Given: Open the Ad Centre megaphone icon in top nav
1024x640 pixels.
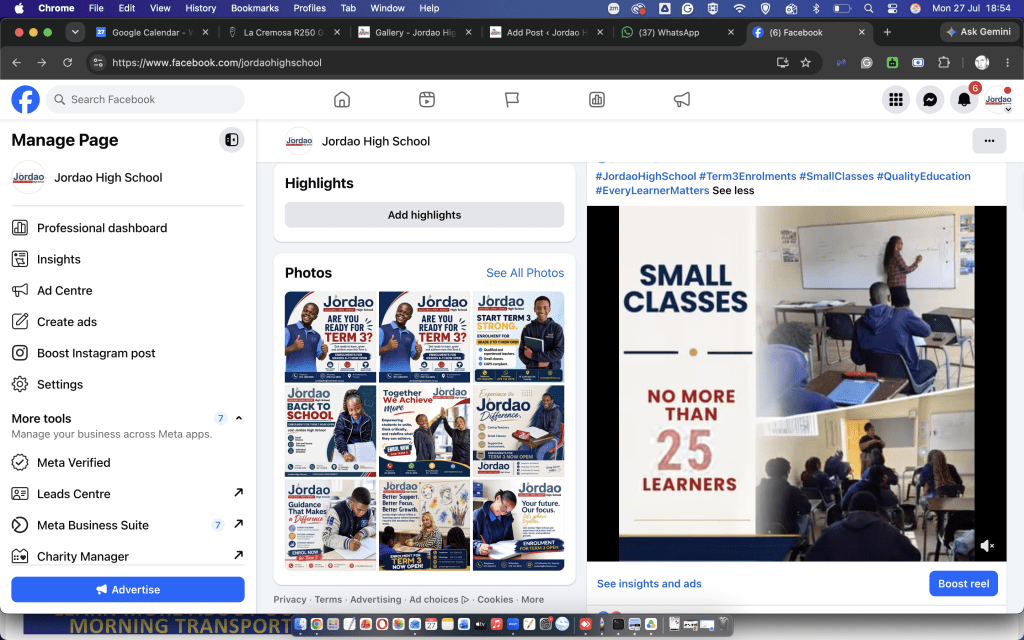Looking at the screenshot, I should pyautogui.click(x=681, y=99).
